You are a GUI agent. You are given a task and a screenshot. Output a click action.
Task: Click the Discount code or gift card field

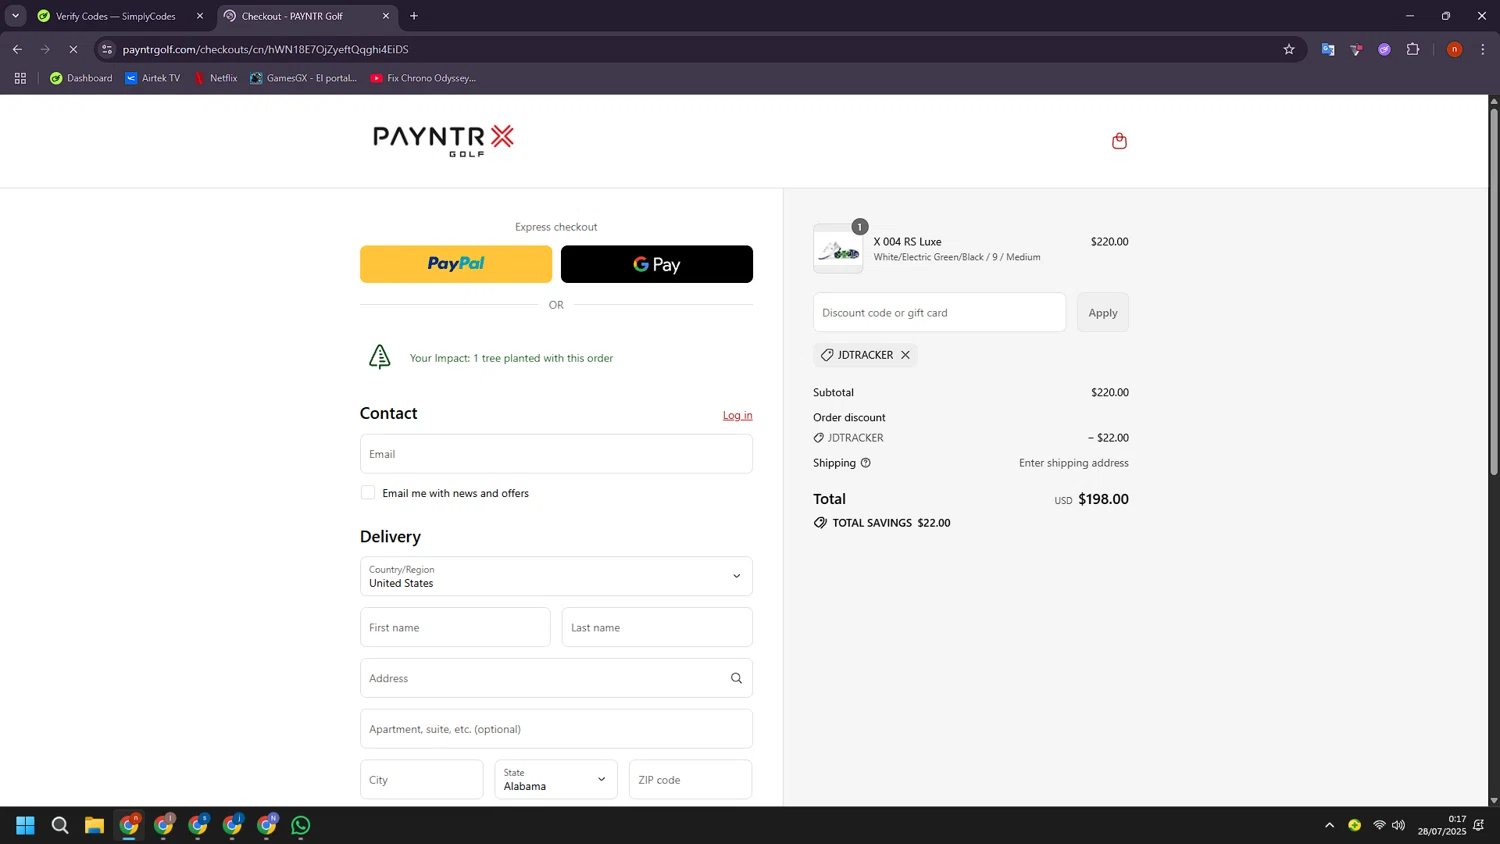[939, 313]
